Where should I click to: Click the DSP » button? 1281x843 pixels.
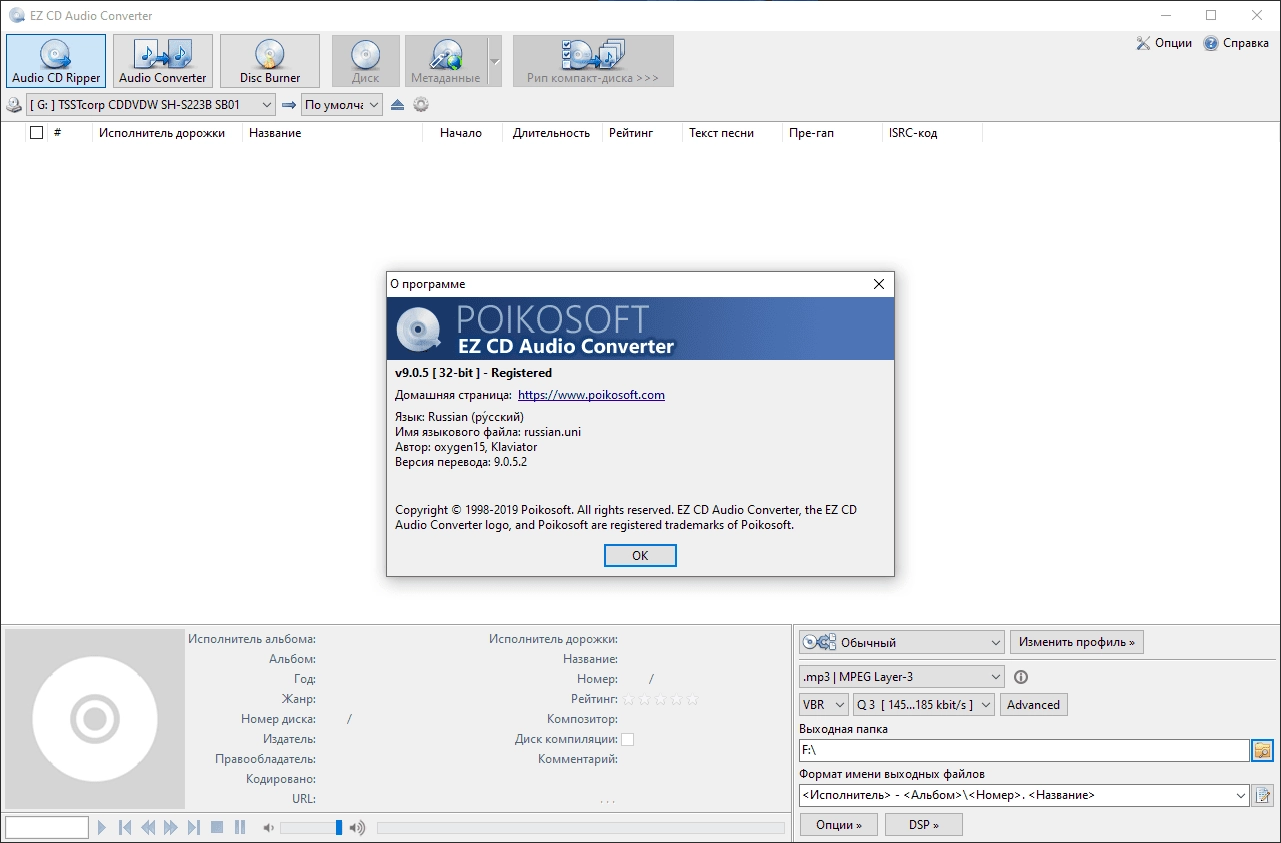[x=924, y=825]
